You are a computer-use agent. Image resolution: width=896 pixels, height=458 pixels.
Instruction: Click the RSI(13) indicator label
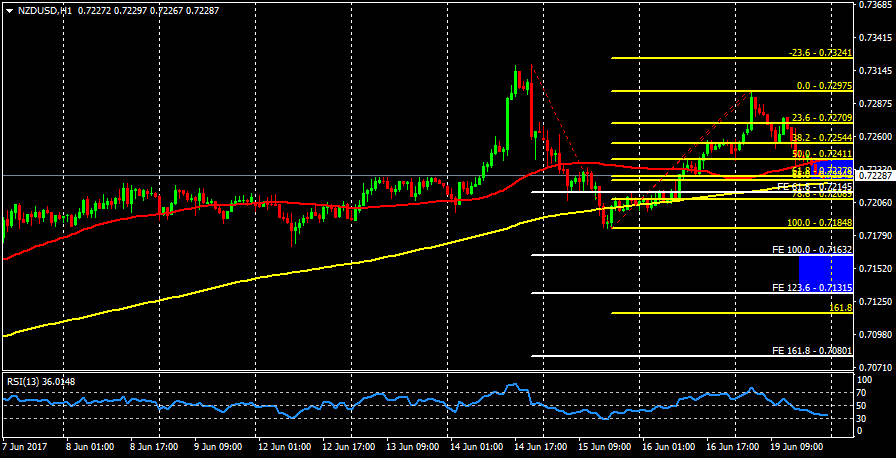coord(26,380)
